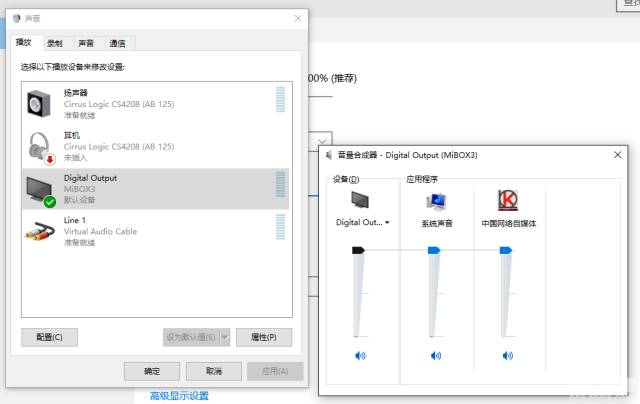Open the dropdown behind the volume mixer window
This screenshot has width=640, height=404.
click(x=322, y=141)
